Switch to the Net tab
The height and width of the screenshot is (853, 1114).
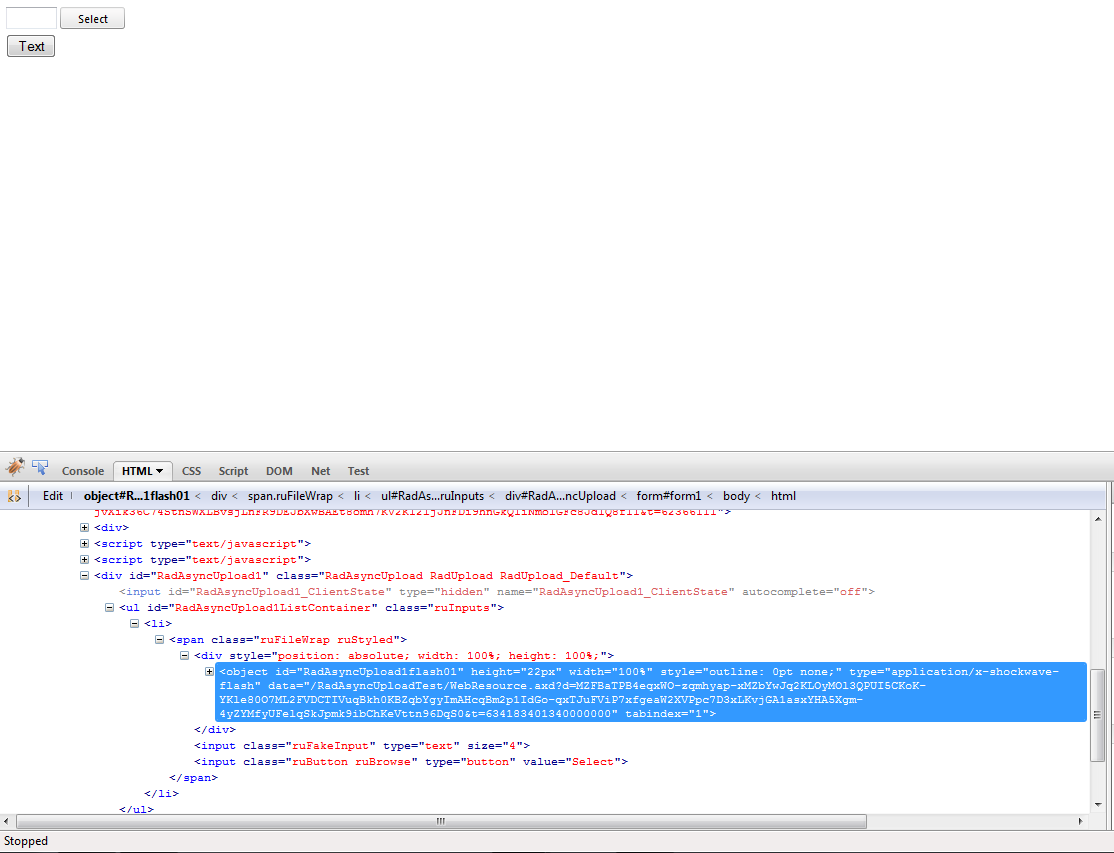(x=320, y=471)
